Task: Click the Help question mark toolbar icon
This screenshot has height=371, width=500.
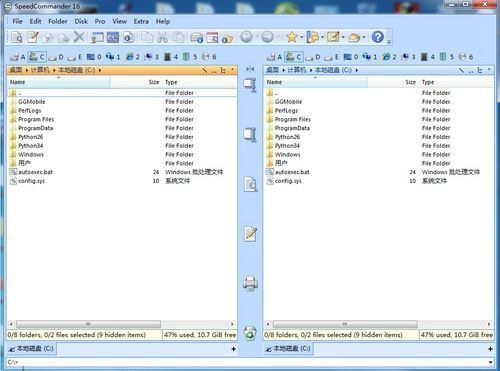Action: (377, 37)
